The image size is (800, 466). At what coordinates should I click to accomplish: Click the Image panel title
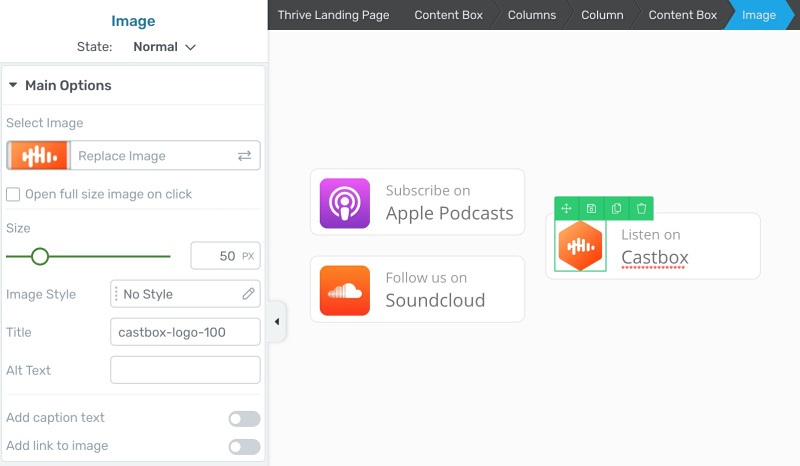[133, 21]
